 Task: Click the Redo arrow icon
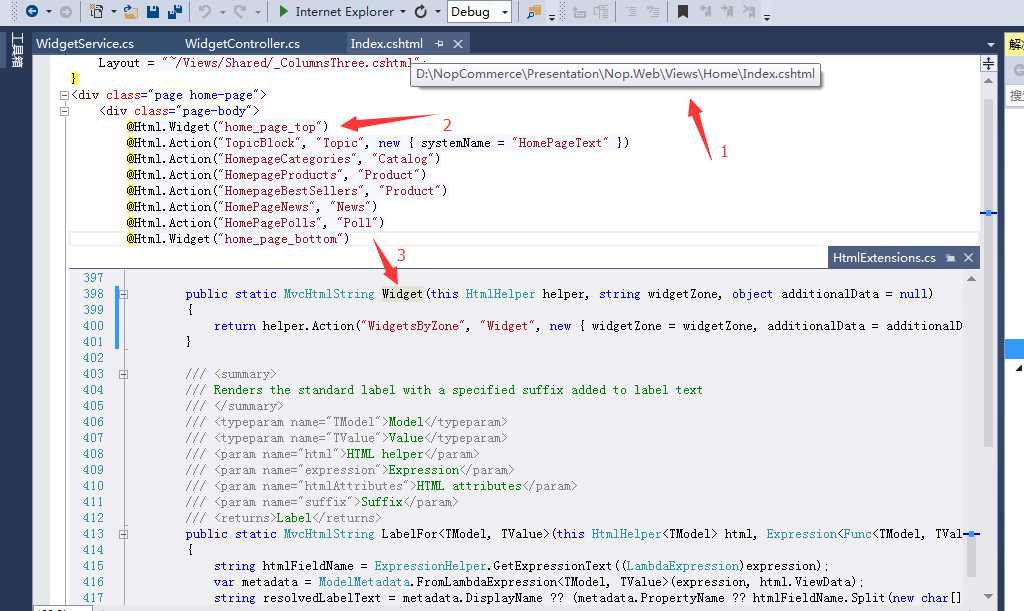[x=240, y=11]
